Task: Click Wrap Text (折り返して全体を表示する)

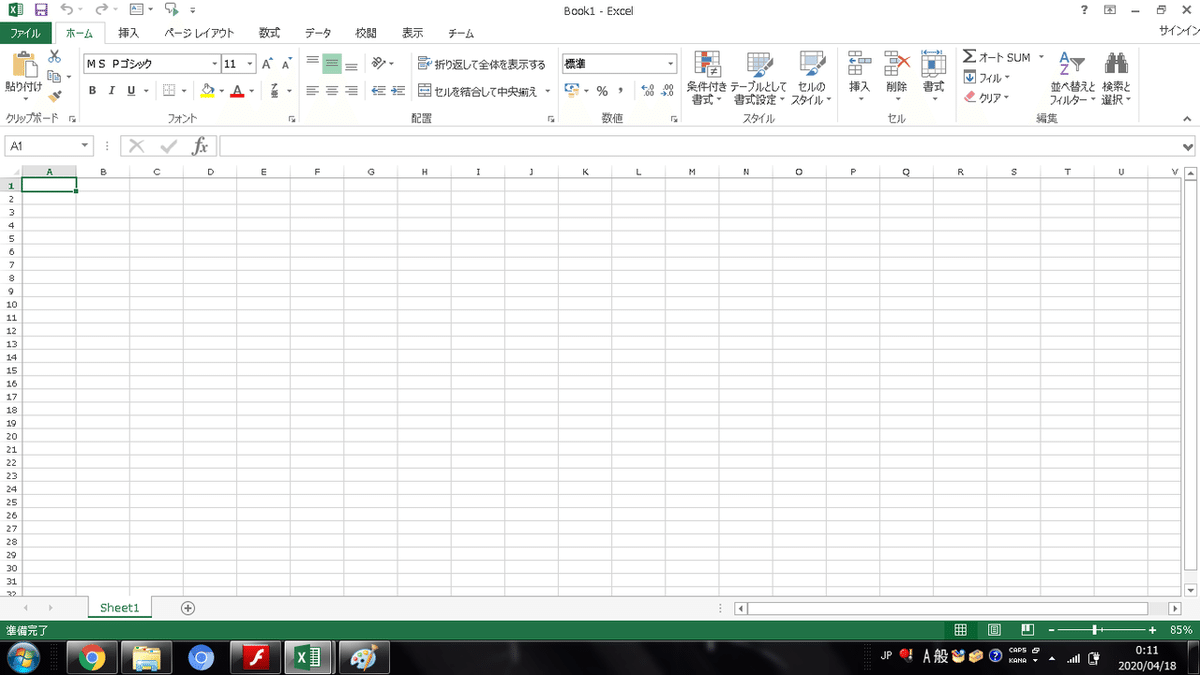Action: click(x=481, y=64)
